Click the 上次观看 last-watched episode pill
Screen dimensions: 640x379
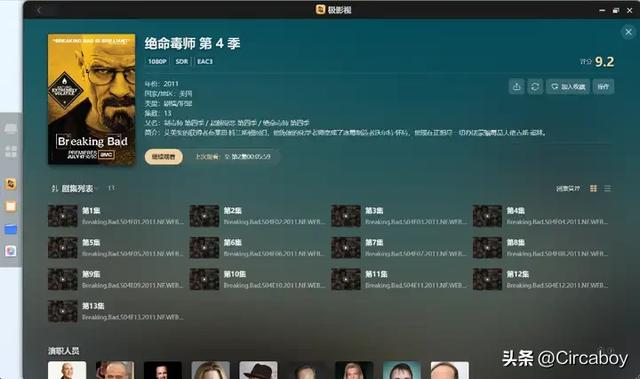click(x=233, y=157)
